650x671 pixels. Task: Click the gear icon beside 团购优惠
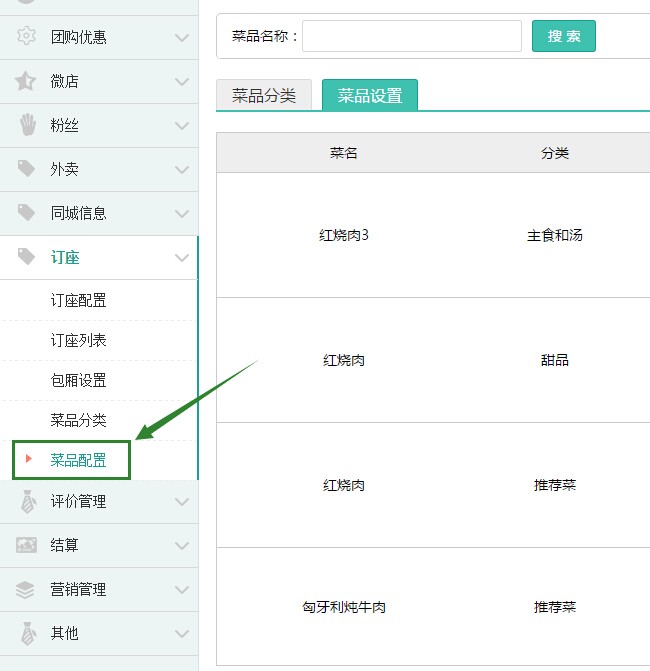(x=26, y=36)
